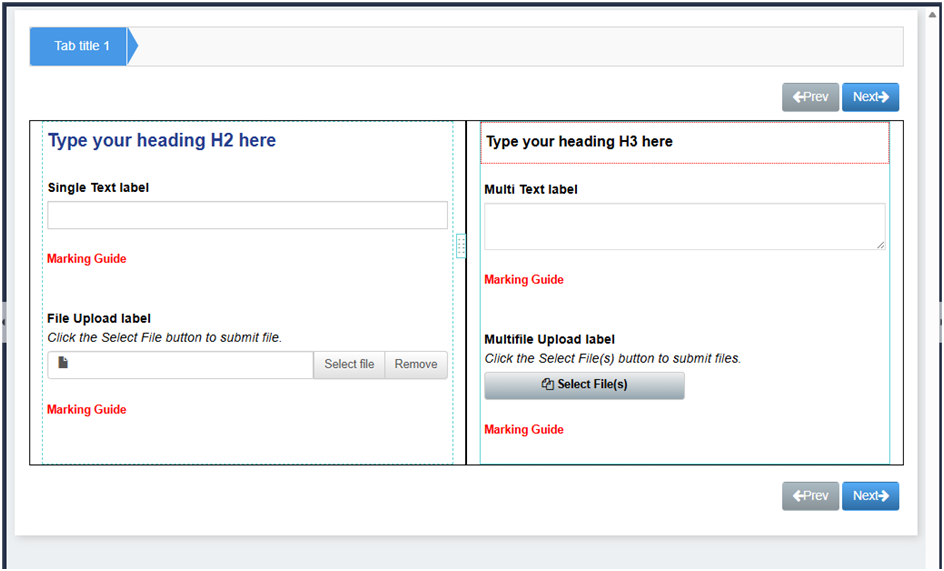Select the H2 heading text
The width and height of the screenshot is (944, 571).
(162, 141)
